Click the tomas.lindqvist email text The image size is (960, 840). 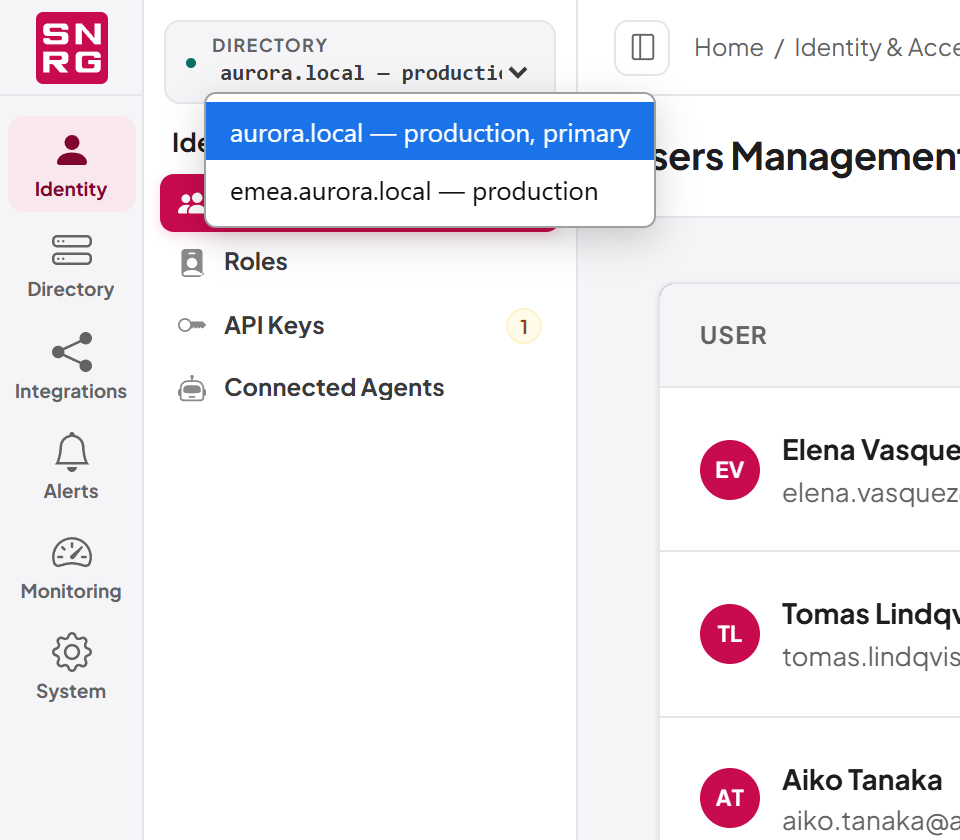pyautogui.click(x=871, y=658)
